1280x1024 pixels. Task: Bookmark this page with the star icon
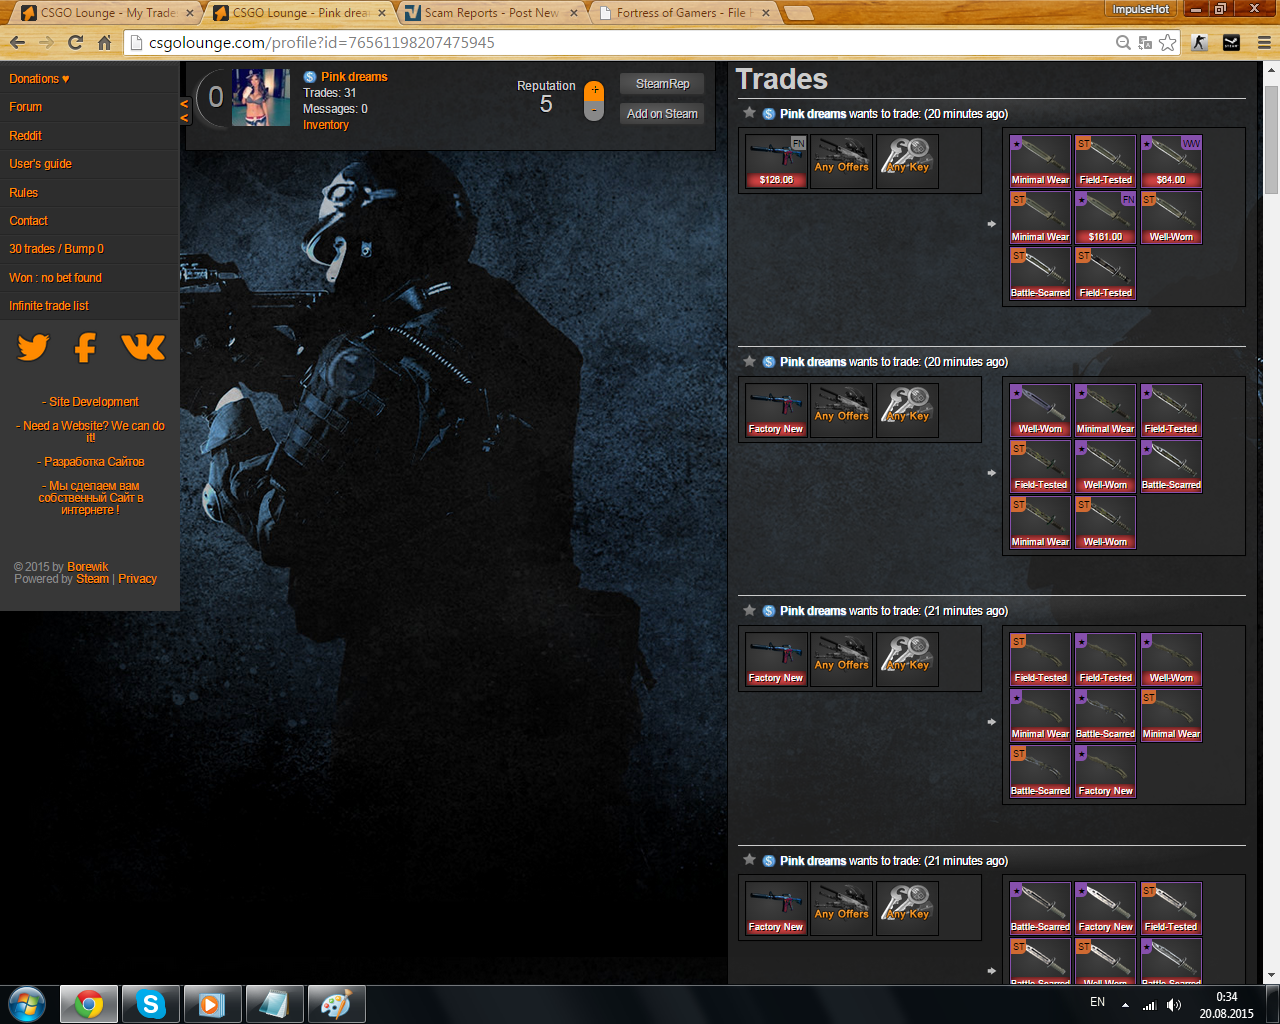(1167, 43)
